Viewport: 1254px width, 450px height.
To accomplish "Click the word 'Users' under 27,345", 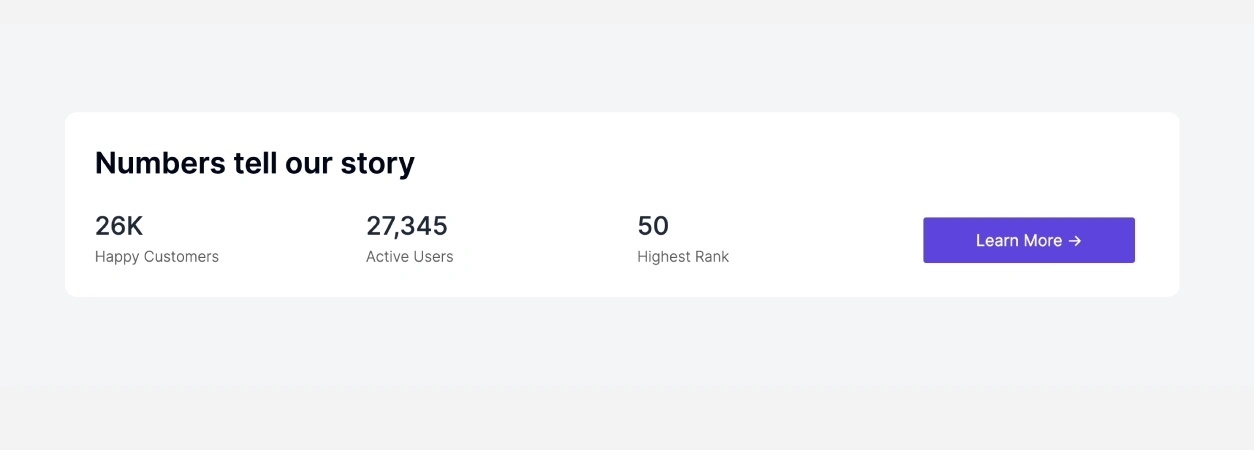I will pyautogui.click(x=433, y=257).
